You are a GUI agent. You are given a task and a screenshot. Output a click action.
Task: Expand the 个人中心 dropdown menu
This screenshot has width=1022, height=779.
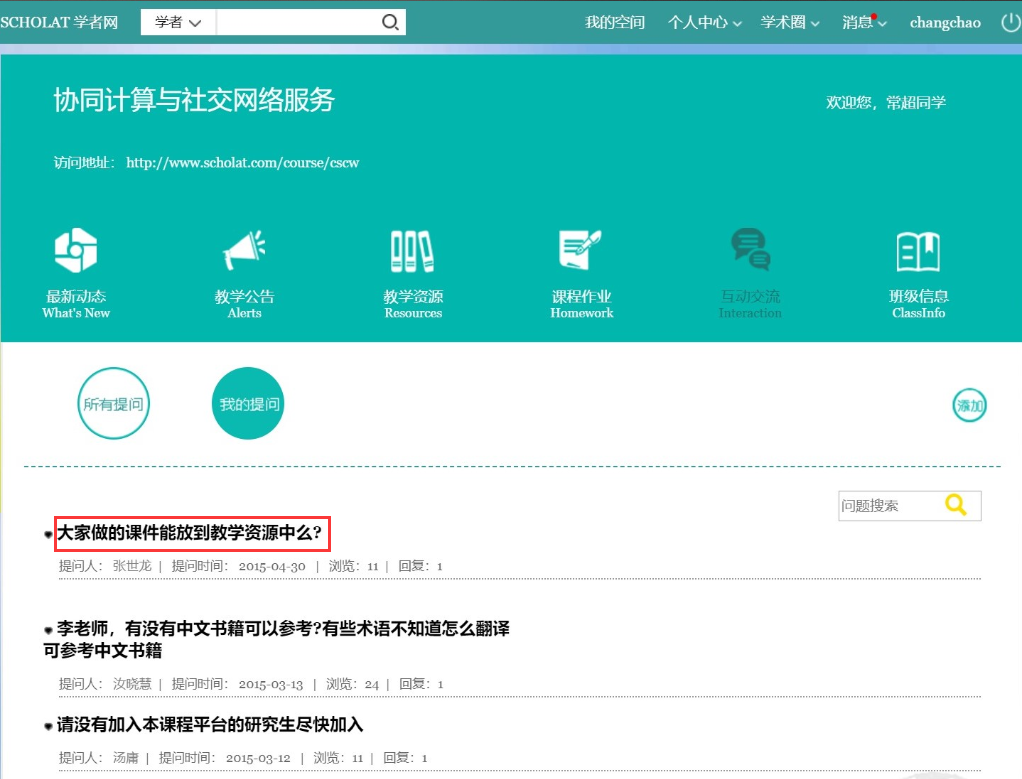705,22
